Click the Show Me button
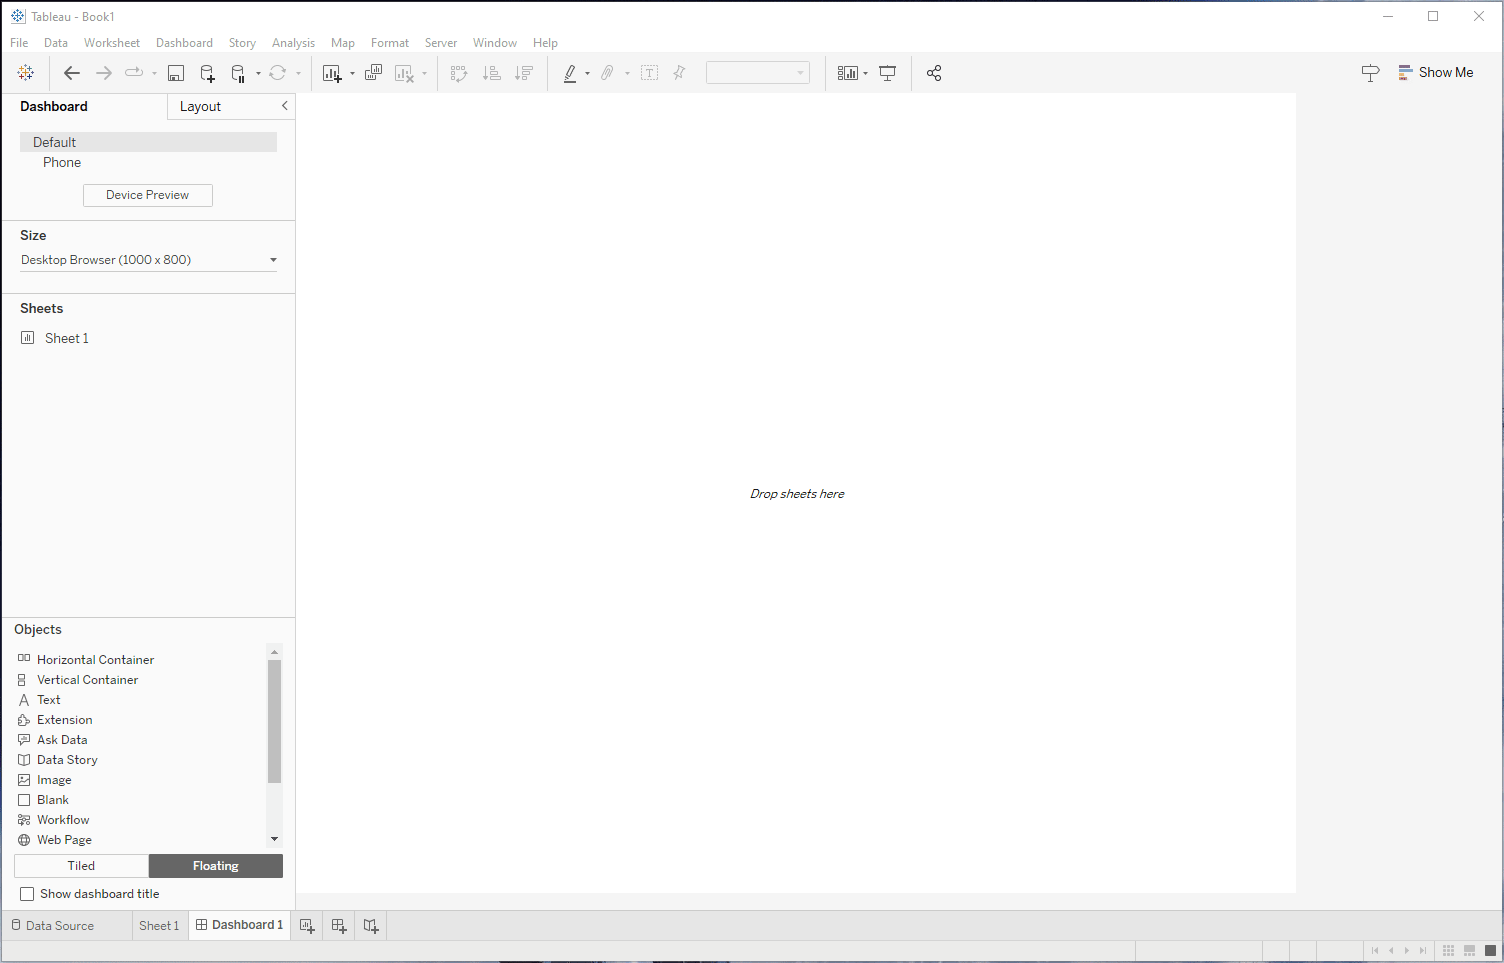Image resolution: width=1504 pixels, height=963 pixels. (x=1435, y=73)
